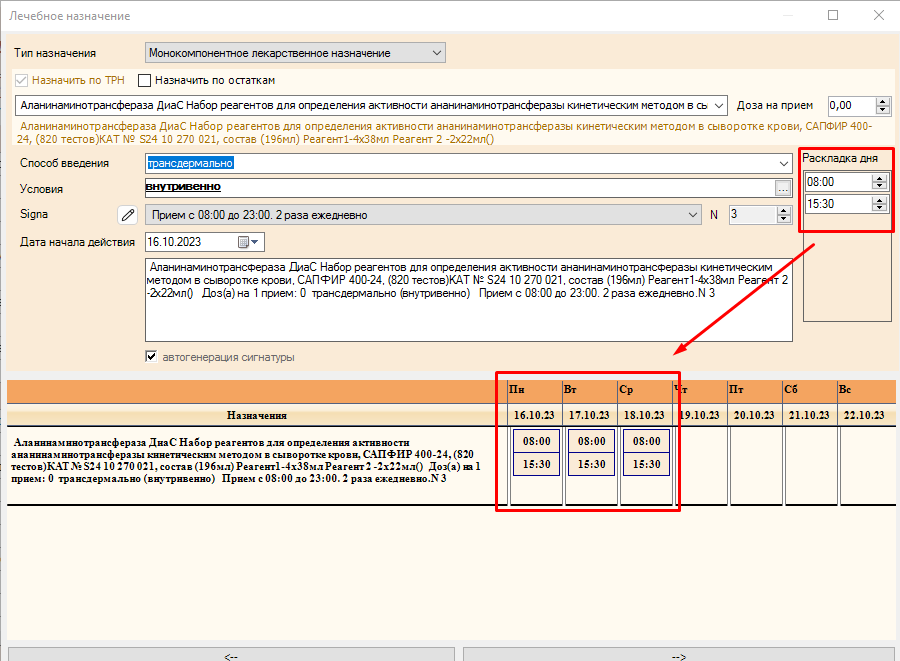Click the 17.10.23 date cell

point(590,415)
